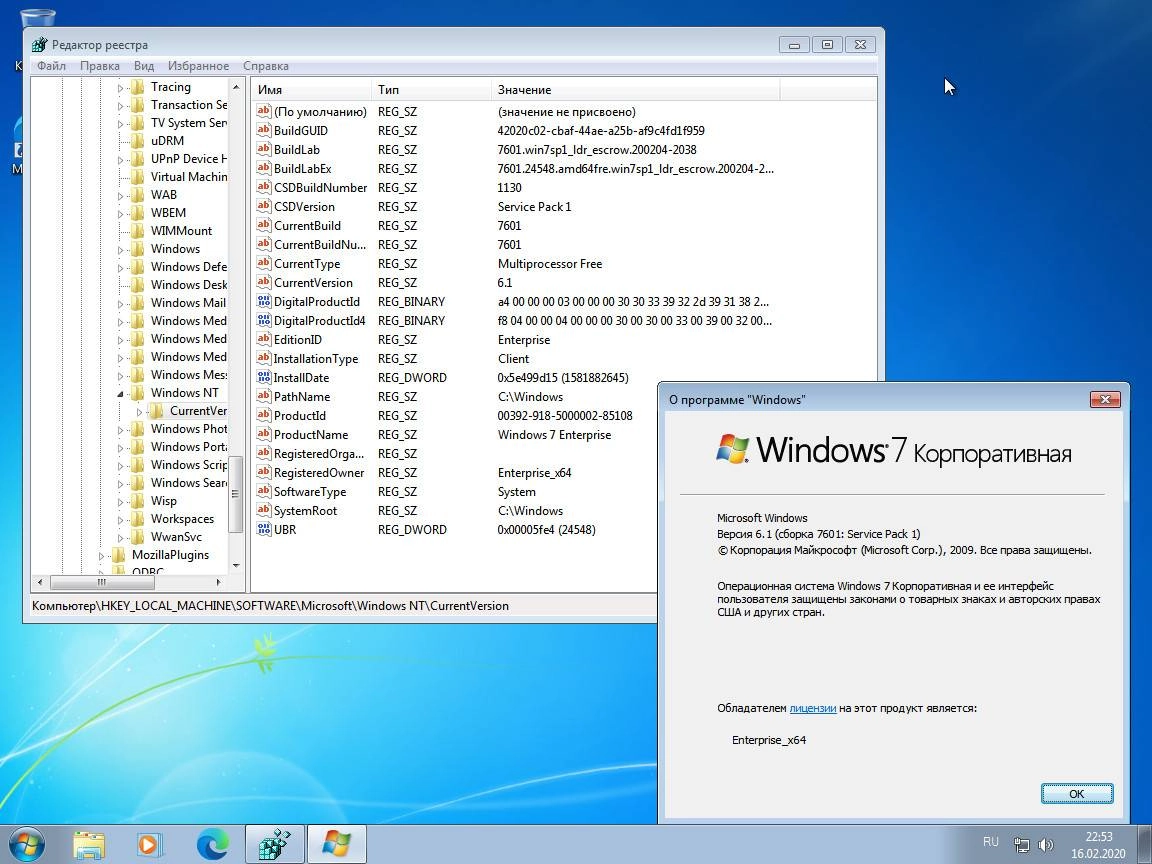
Task: Expand the WwanSvc key
Action: [120, 537]
